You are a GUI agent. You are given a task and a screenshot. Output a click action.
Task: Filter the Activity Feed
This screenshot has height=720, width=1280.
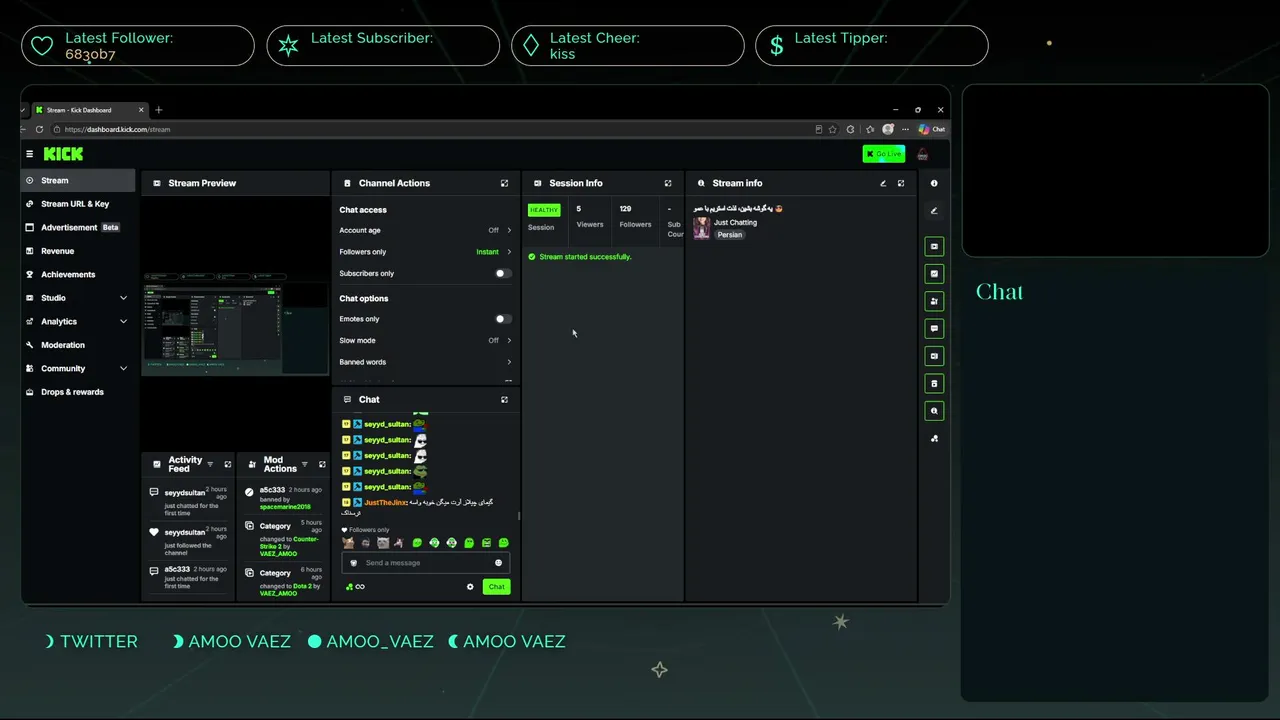pos(210,464)
